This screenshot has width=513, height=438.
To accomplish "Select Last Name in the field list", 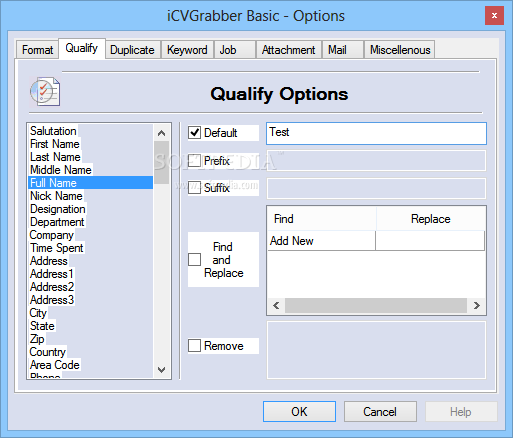I will [x=90, y=157].
